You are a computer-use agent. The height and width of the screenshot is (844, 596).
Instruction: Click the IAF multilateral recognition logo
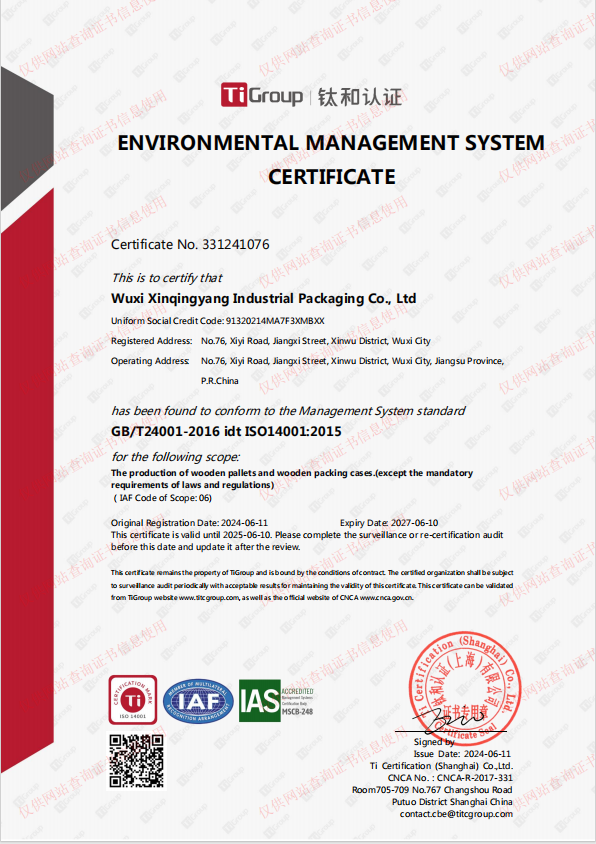[x=199, y=701]
